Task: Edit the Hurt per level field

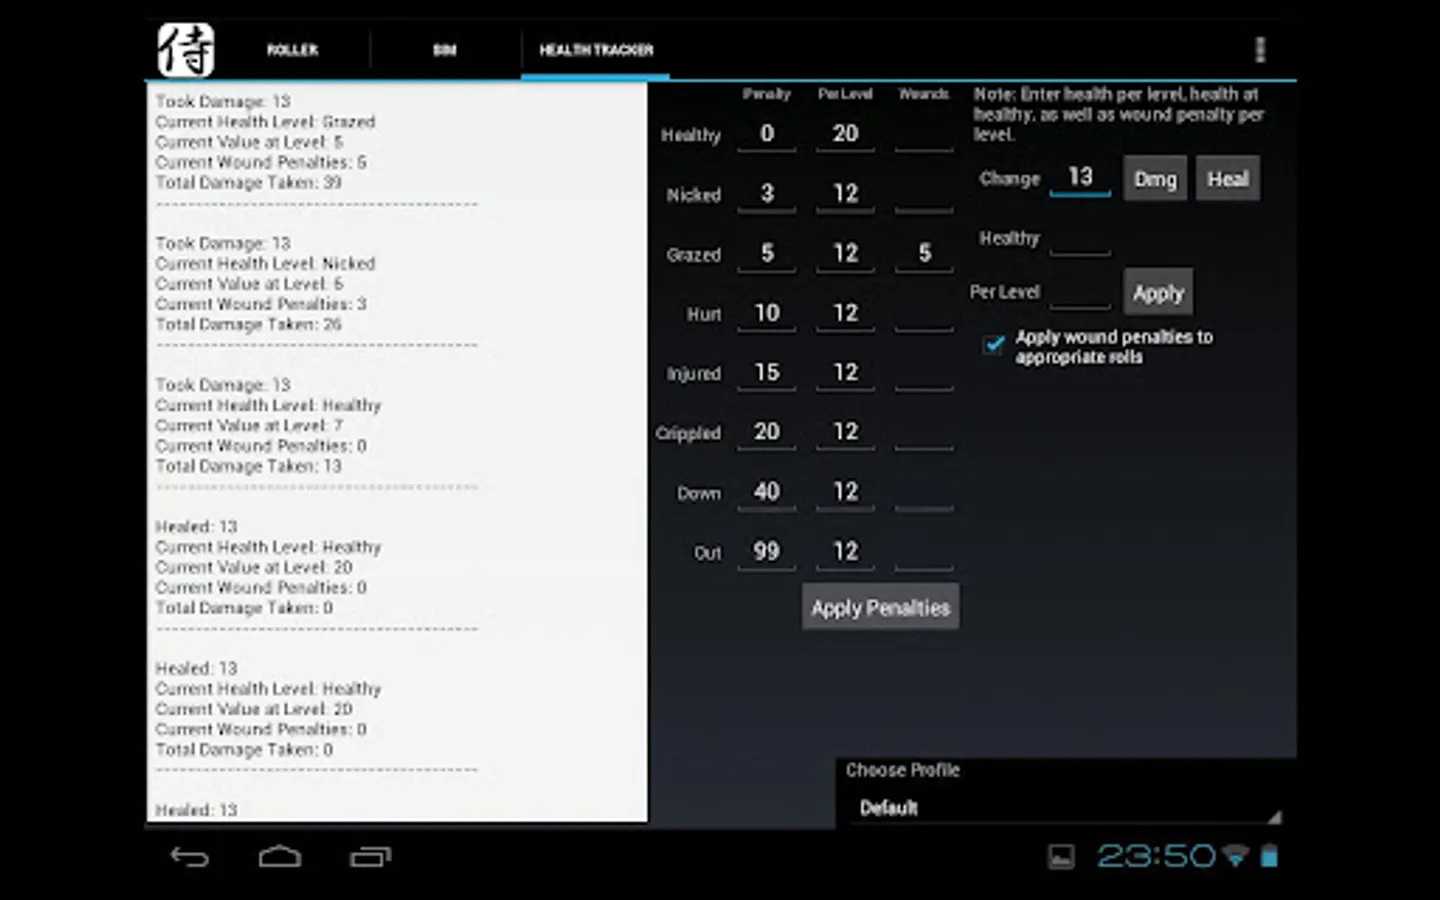Action: [x=845, y=313]
